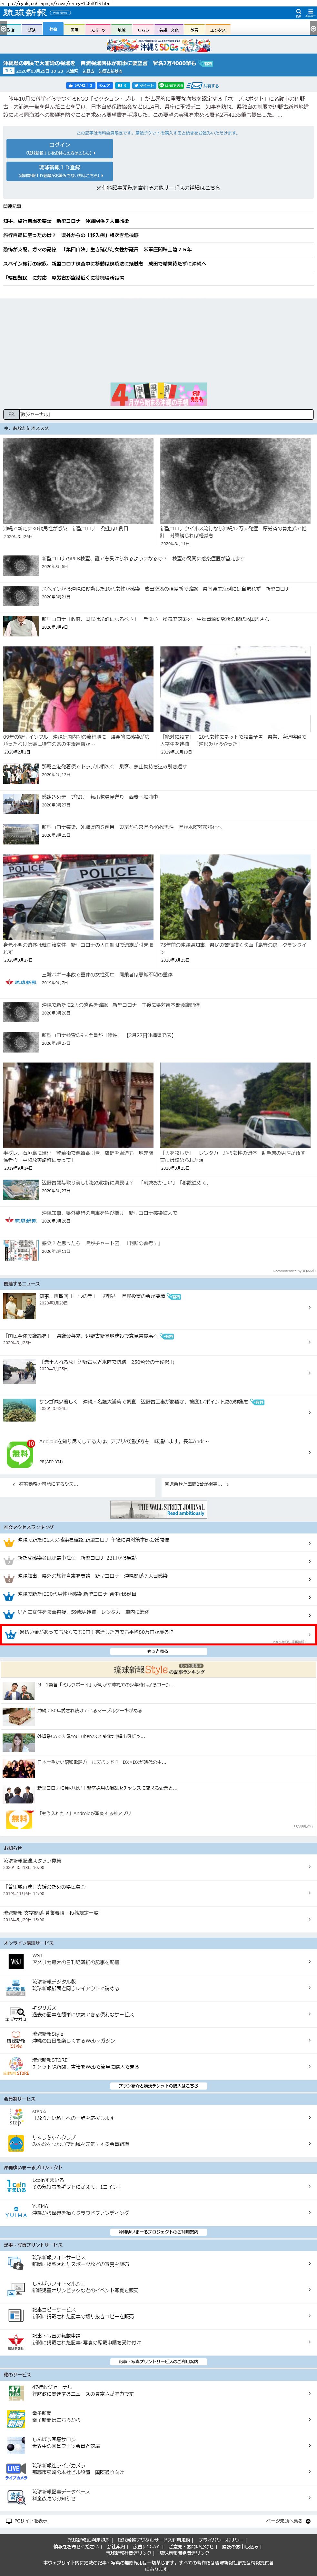
Task: Click the 共有する share icon
Action: point(204,86)
